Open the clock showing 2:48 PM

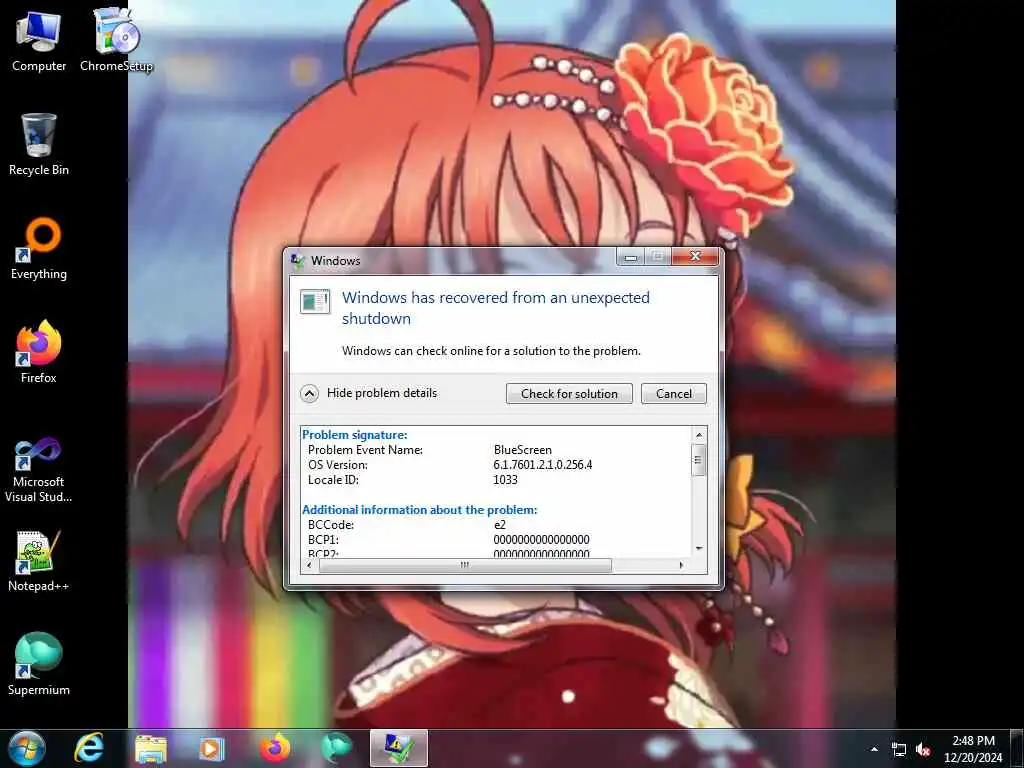point(973,748)
